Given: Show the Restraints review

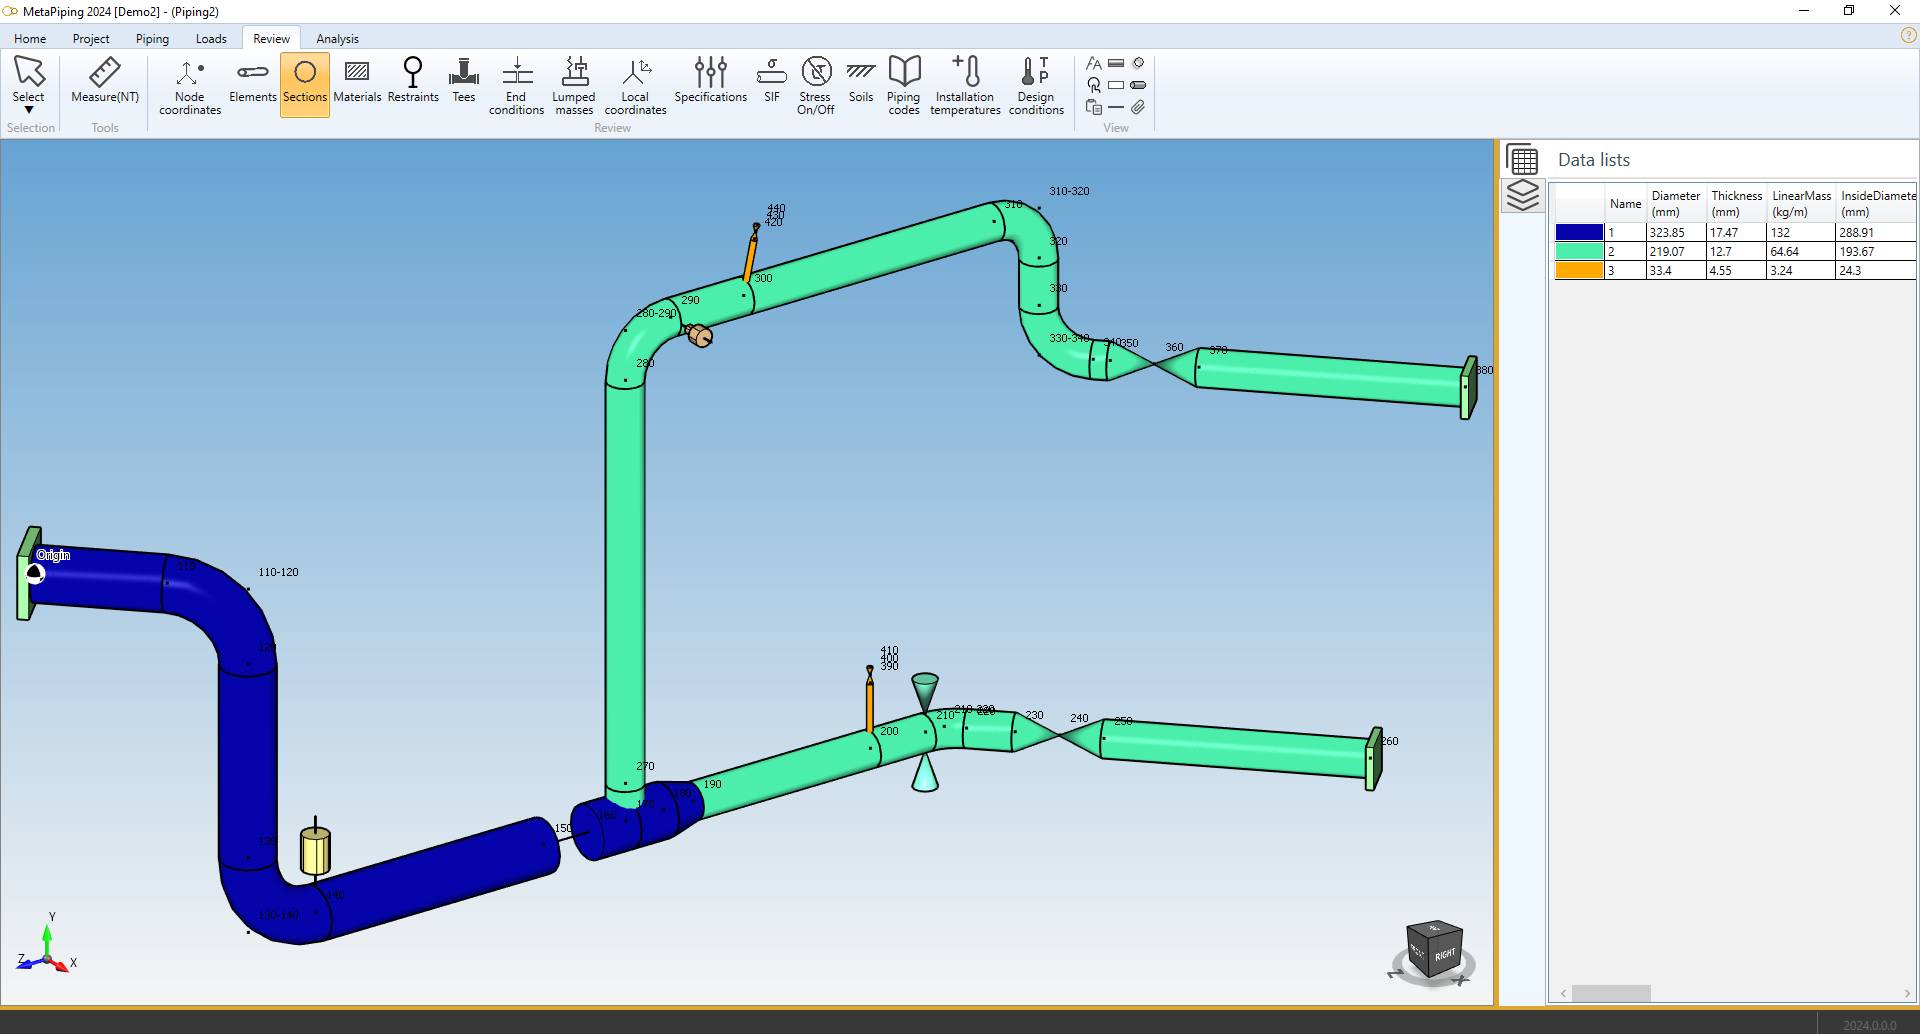Looking at the screenshot, I should coord(413,80).
